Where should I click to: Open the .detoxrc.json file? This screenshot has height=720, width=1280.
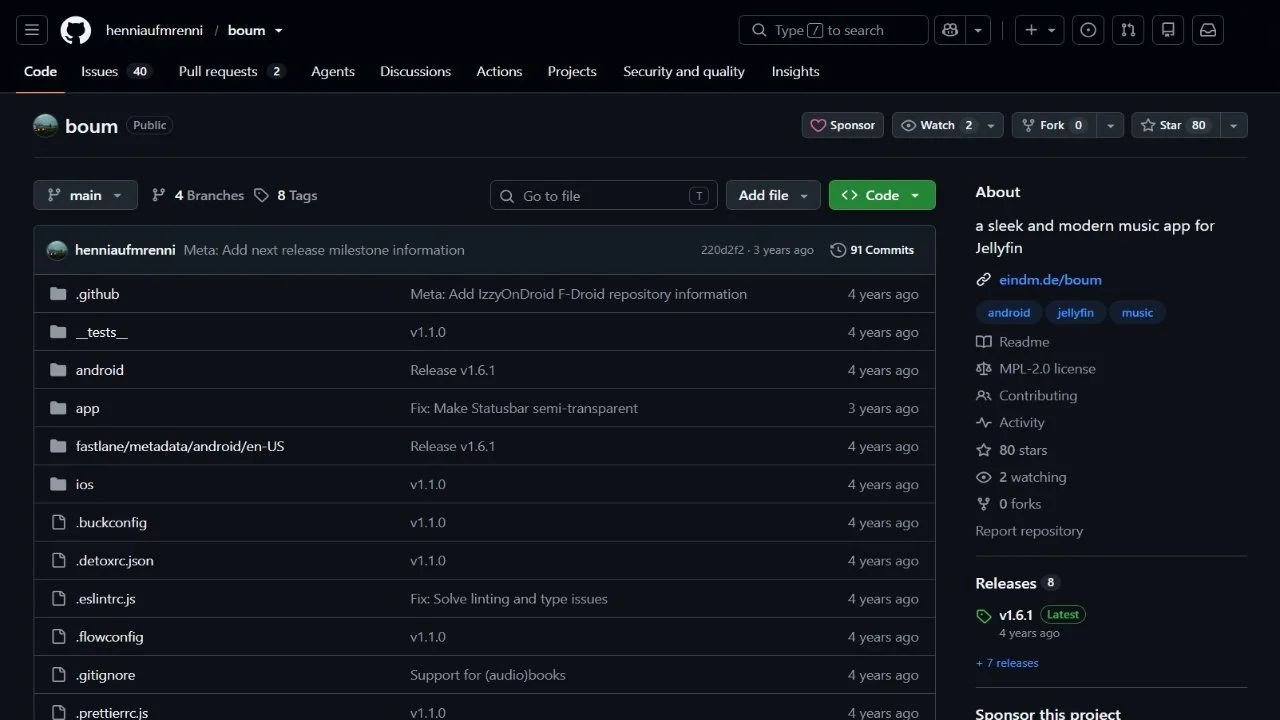click(x=115, y=561)
